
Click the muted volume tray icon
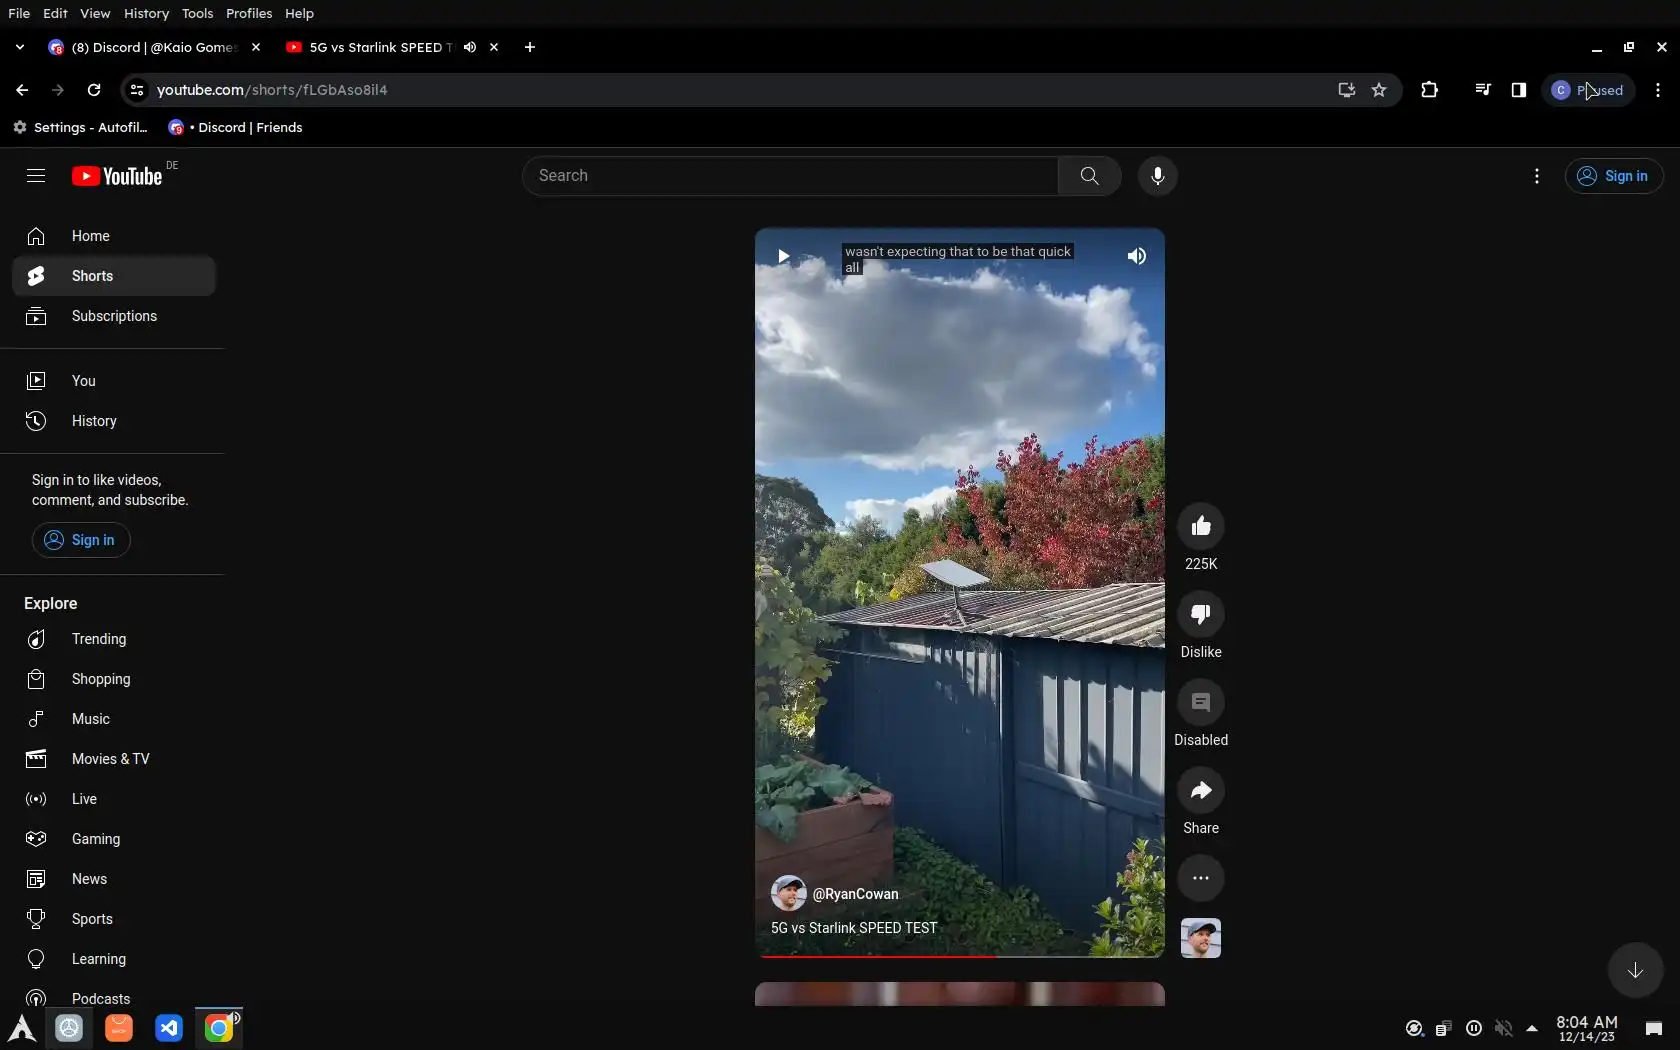click(x=1503, y=1028)
